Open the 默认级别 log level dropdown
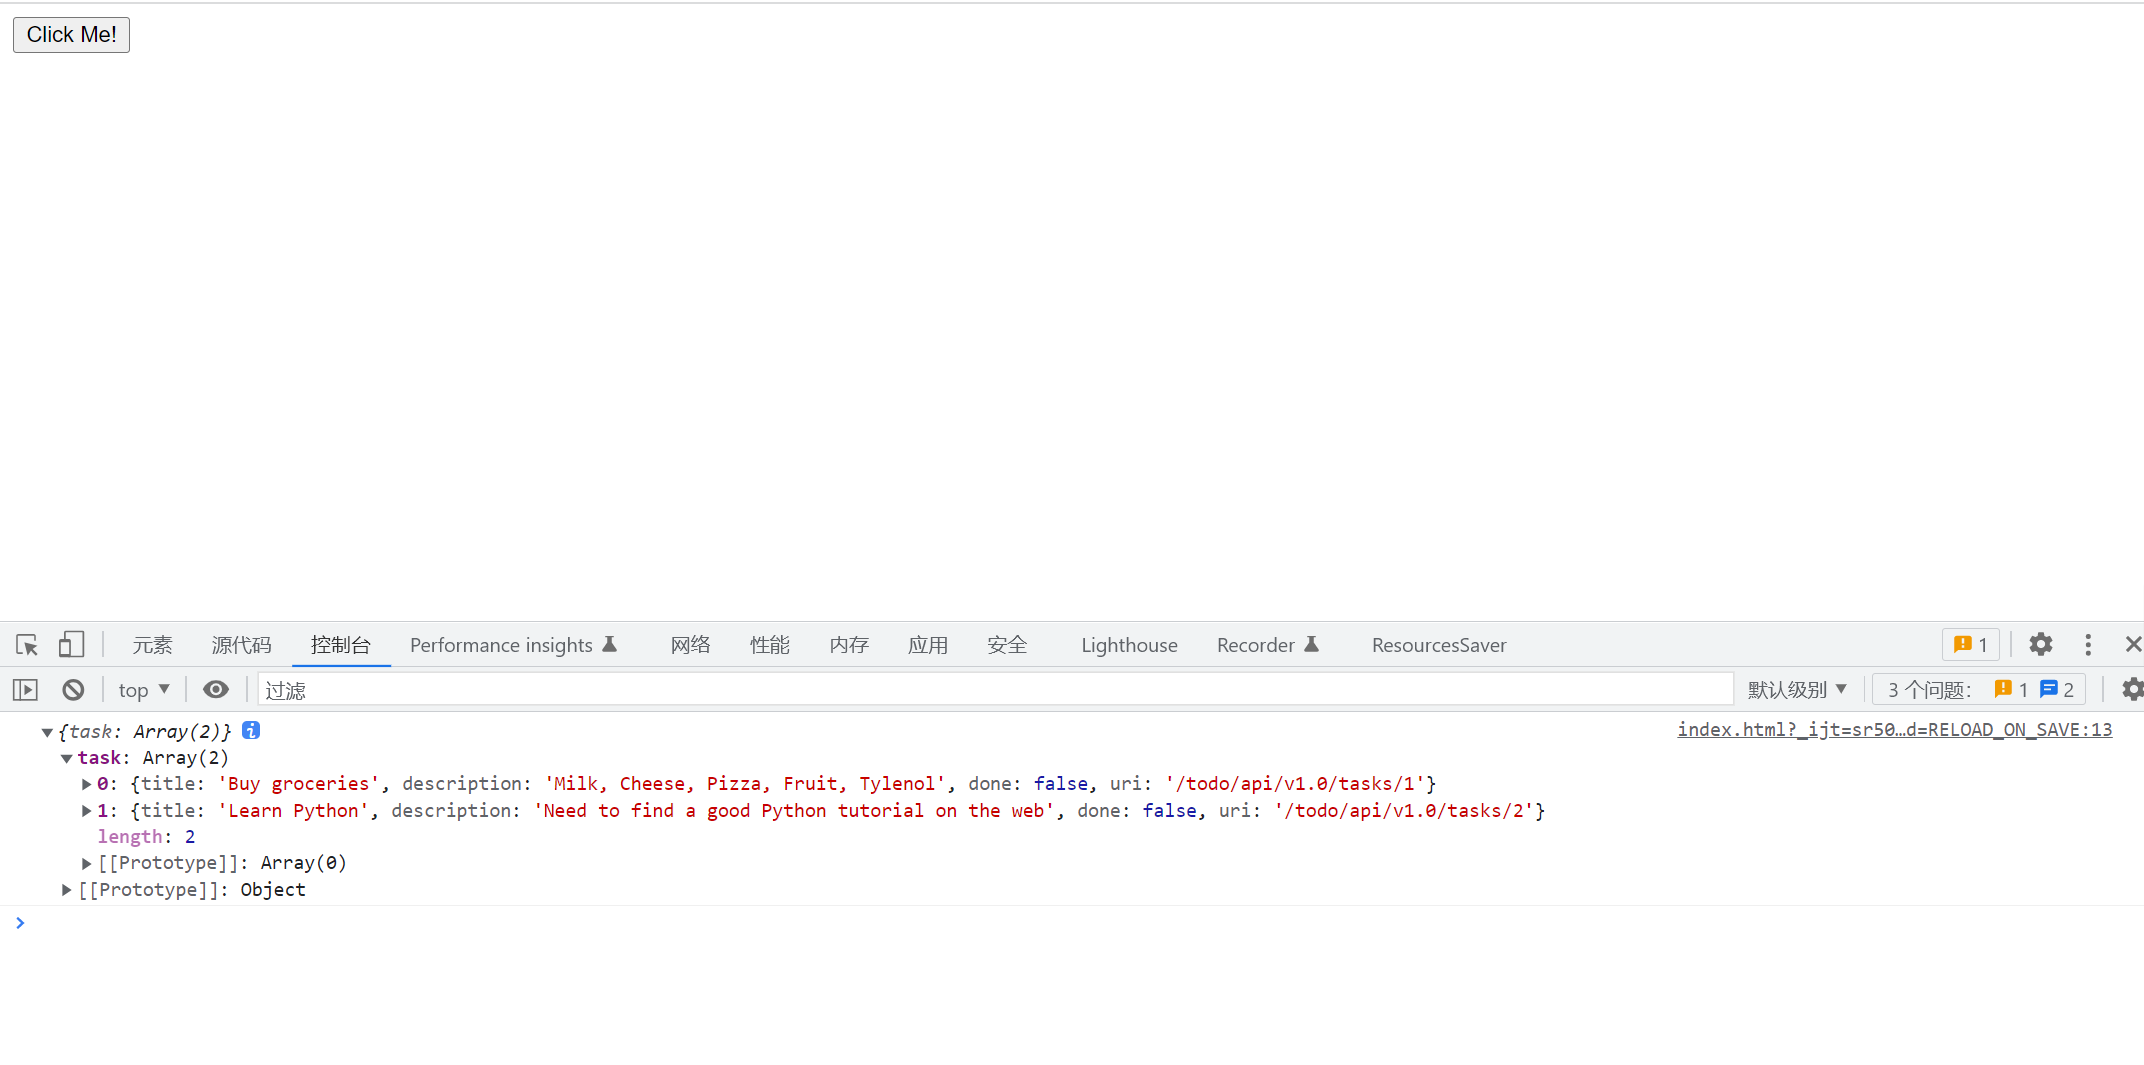 [1797, 690]
